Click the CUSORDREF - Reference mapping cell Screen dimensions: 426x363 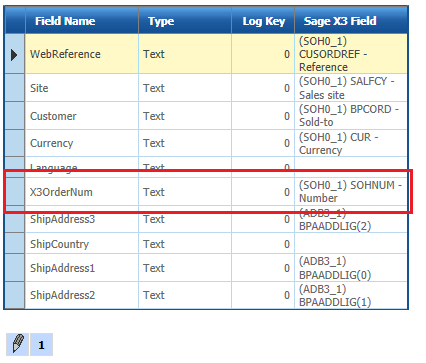(x=351, y=54)
